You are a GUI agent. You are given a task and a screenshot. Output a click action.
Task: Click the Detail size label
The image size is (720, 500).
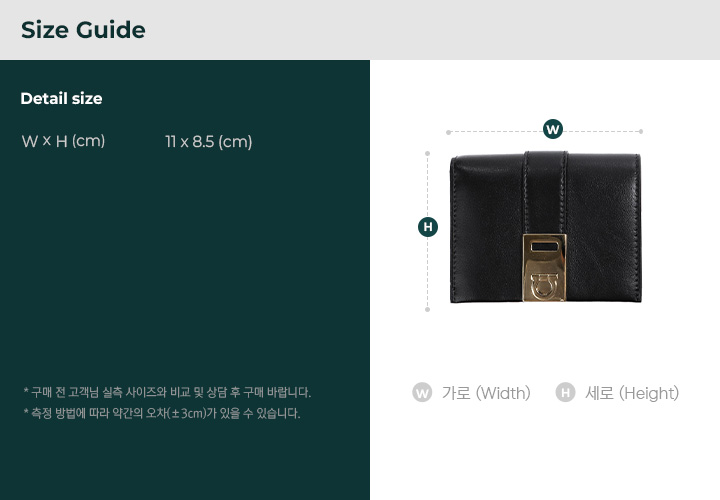(x=62, y=98)
